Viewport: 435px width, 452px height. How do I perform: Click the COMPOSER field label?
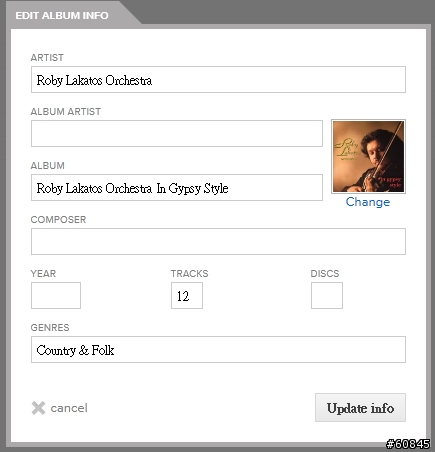tap(58, 220)
